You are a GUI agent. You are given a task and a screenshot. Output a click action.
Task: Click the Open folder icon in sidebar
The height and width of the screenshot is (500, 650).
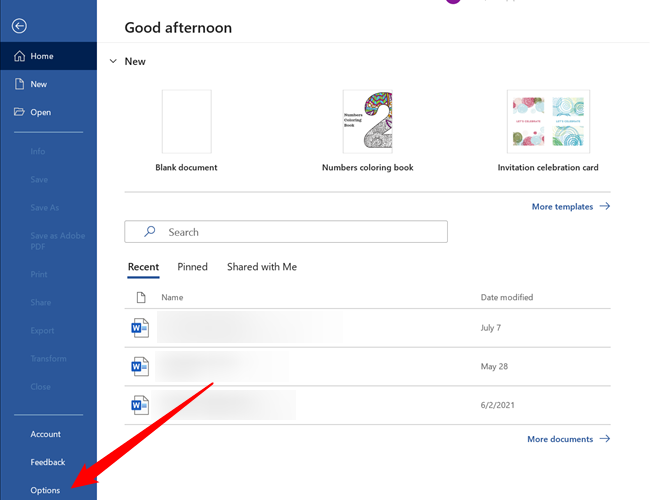19,112
